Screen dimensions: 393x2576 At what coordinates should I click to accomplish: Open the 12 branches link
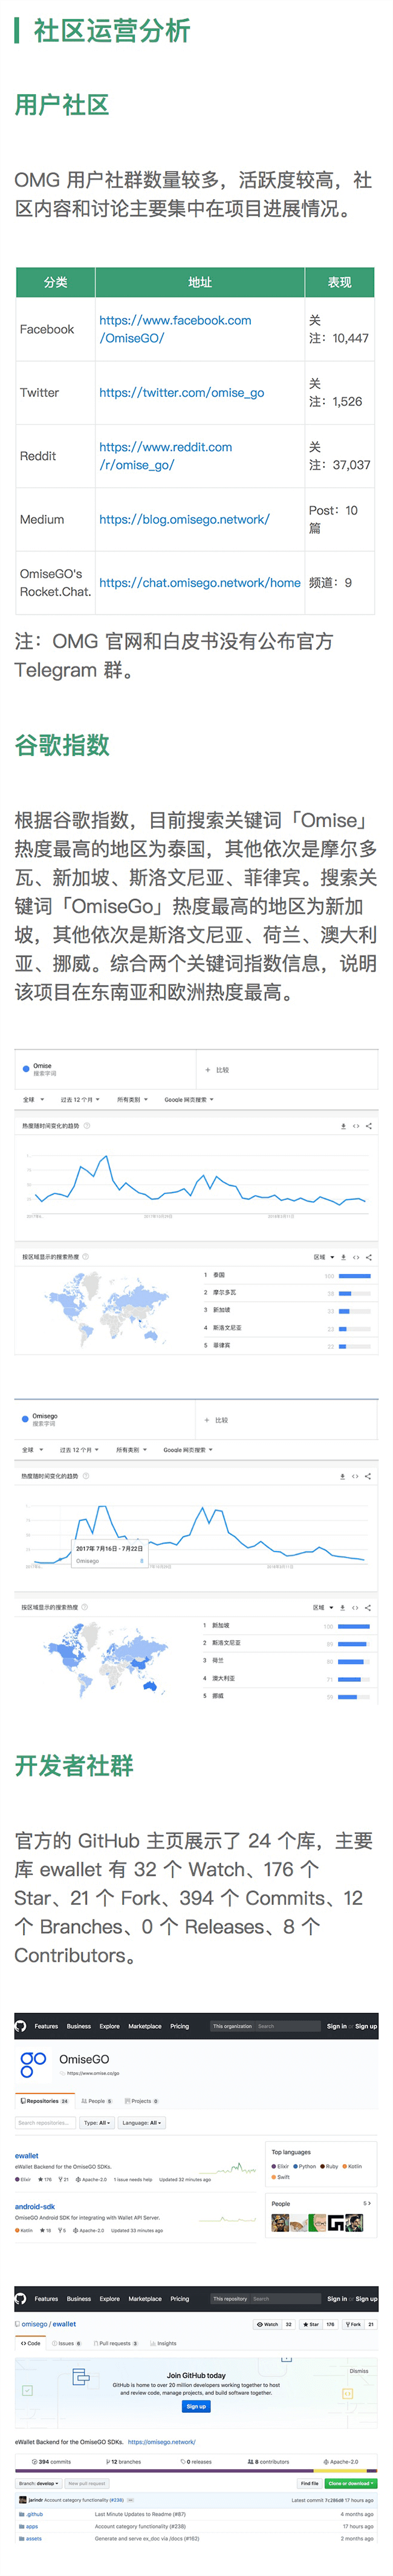pyautogui.click(x=124, y=2462)
